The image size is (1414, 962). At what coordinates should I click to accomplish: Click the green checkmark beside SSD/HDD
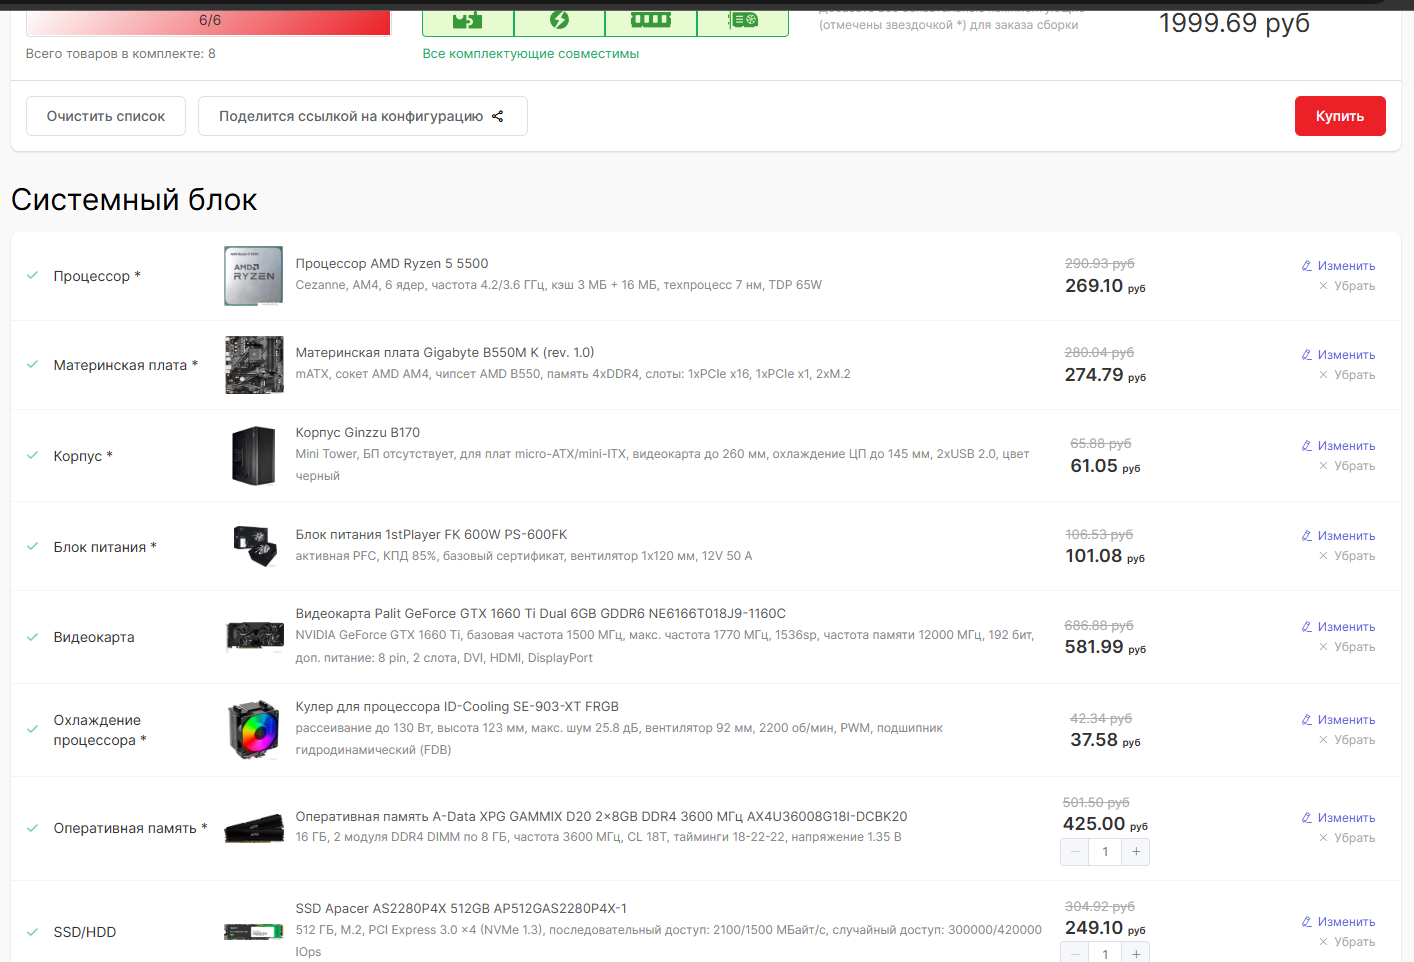pos(33,932)
